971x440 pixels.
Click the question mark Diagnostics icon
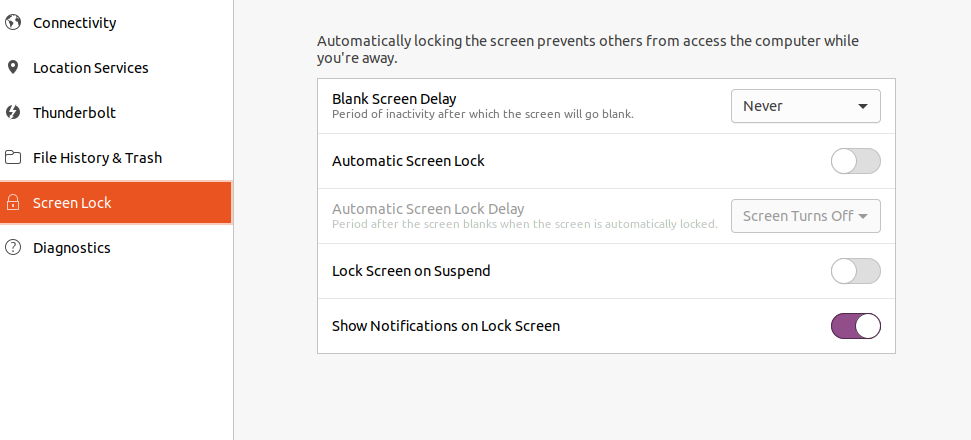click(x=12, y=248)
